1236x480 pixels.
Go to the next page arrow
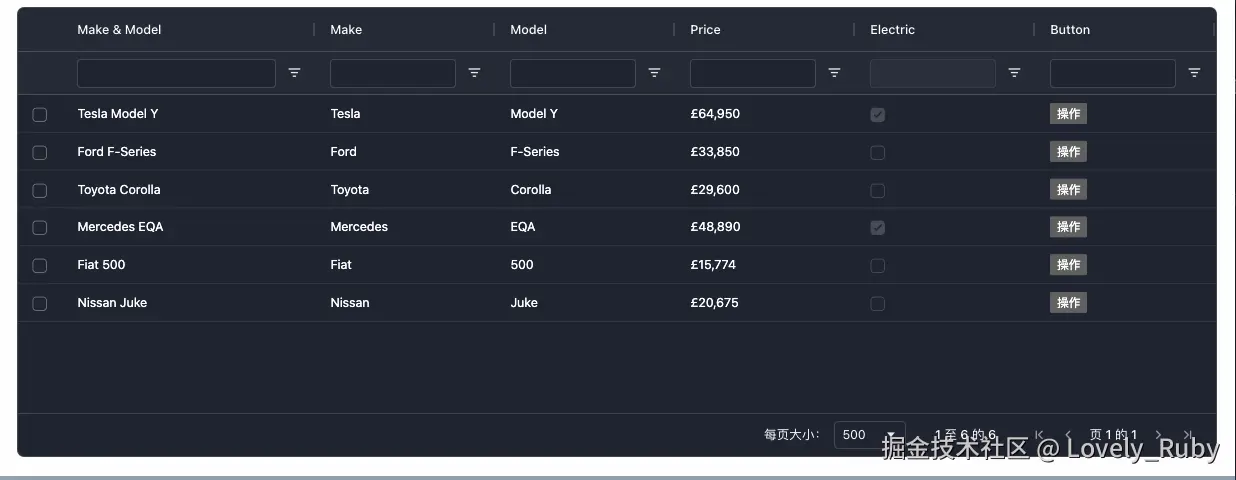[1159, 435]
